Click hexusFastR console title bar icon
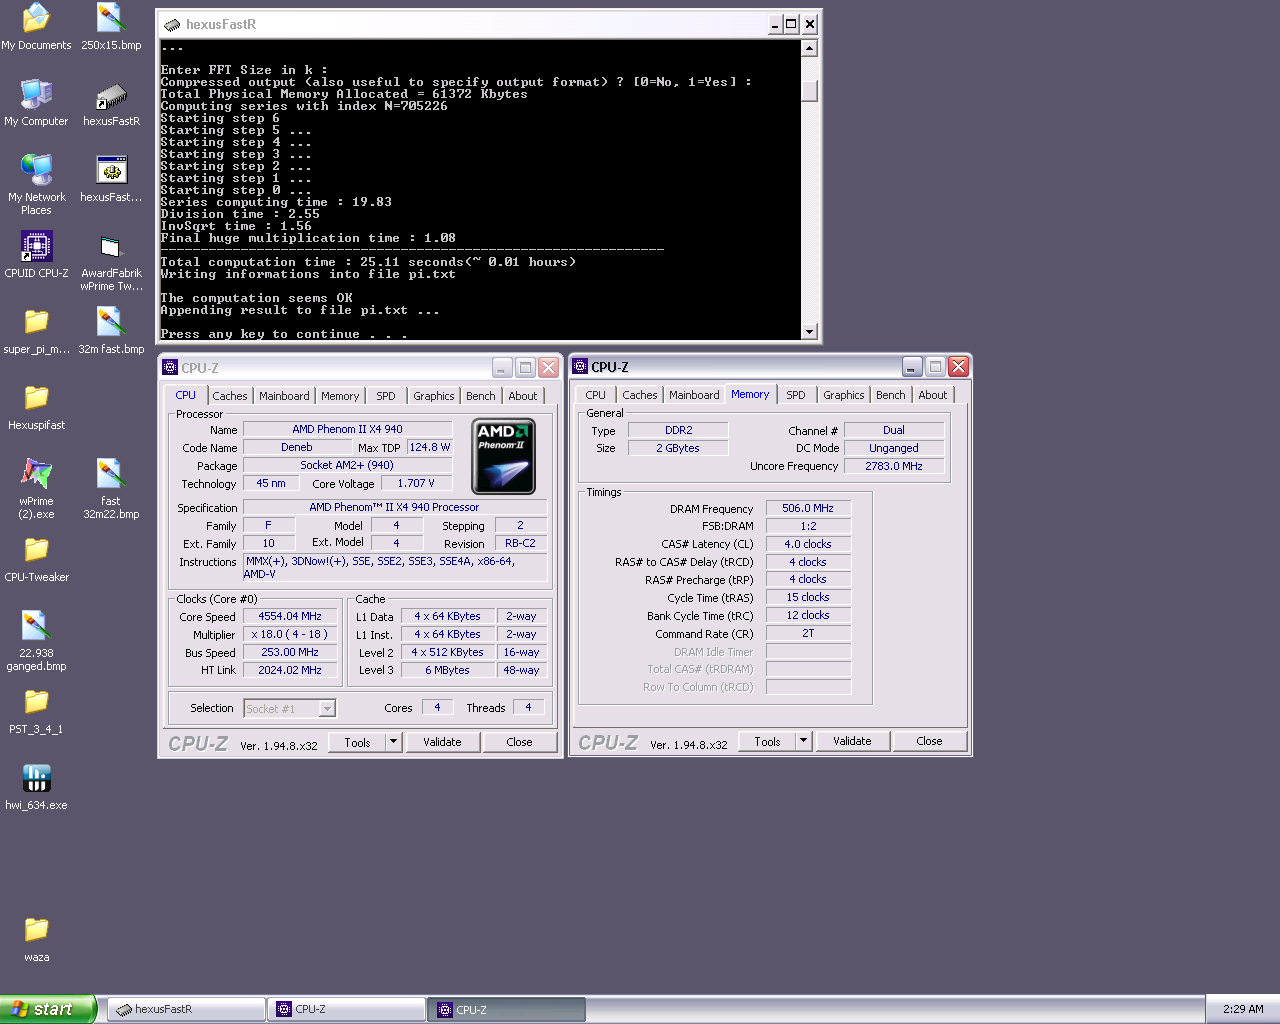 (x=172, y=25)
